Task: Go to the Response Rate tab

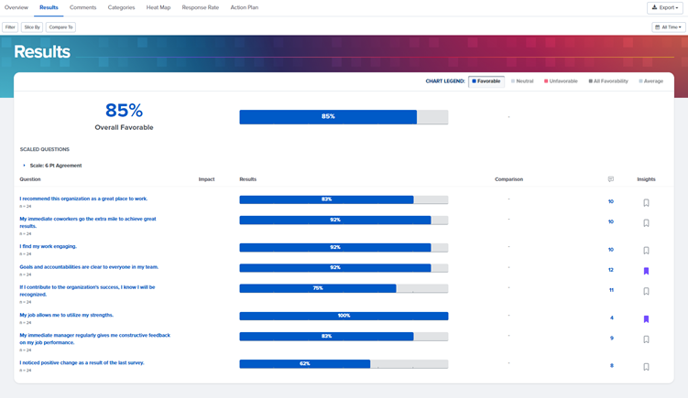Action: pyautogui.click(x=200, y=7)
